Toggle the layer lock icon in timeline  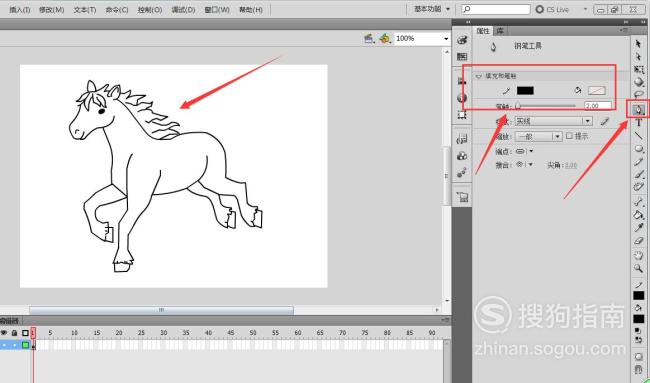point(15,332)
